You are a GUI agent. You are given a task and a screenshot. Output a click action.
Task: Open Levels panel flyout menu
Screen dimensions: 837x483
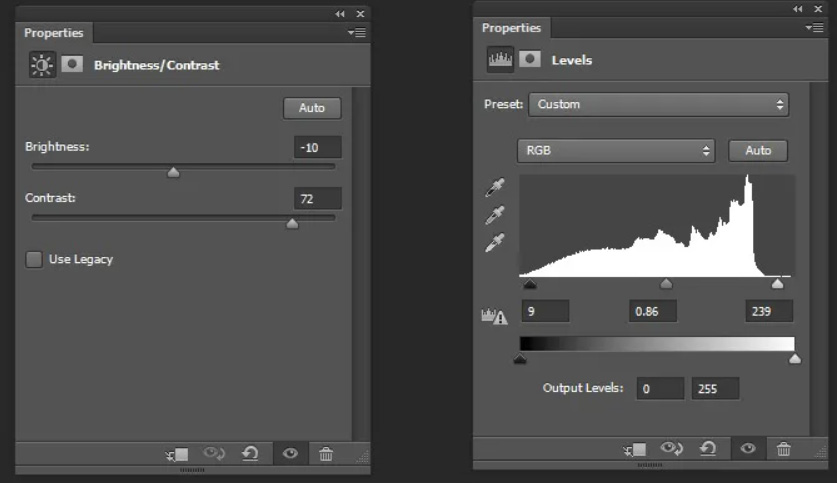click(x=815, y=28)
